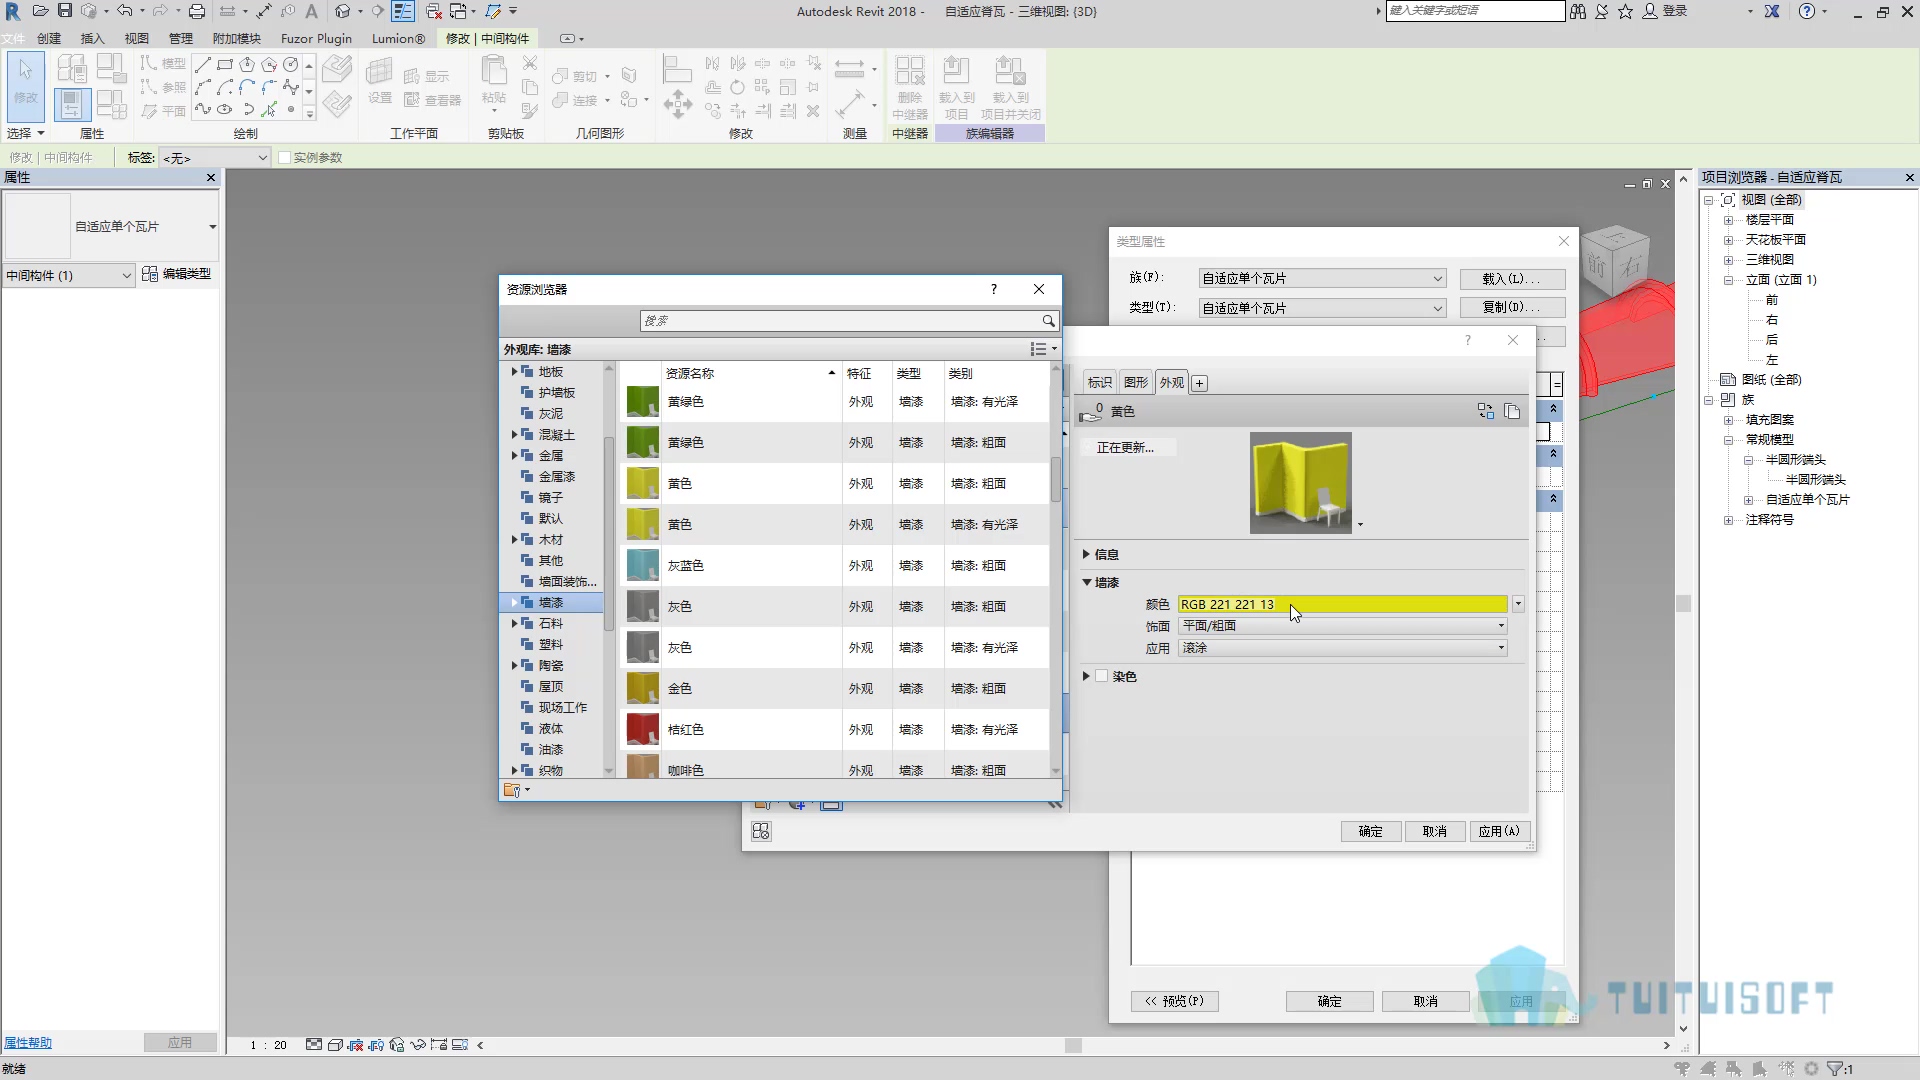
Task: Open the Family dropdown in Type Properties dialog
Action: [1322, 278]
